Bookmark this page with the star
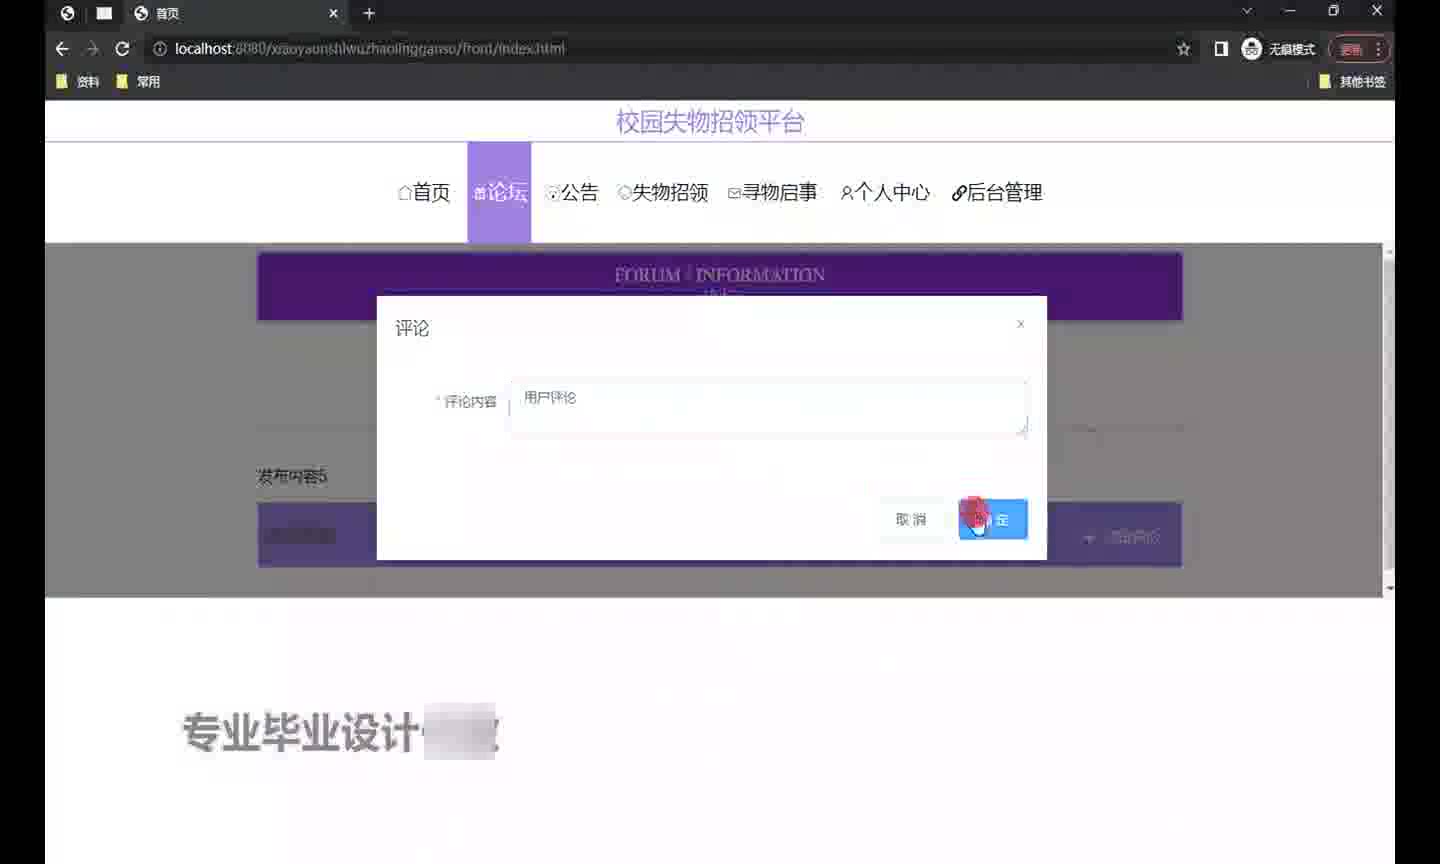Screen dimensions: 1440x864 (x=1184, y=49)
